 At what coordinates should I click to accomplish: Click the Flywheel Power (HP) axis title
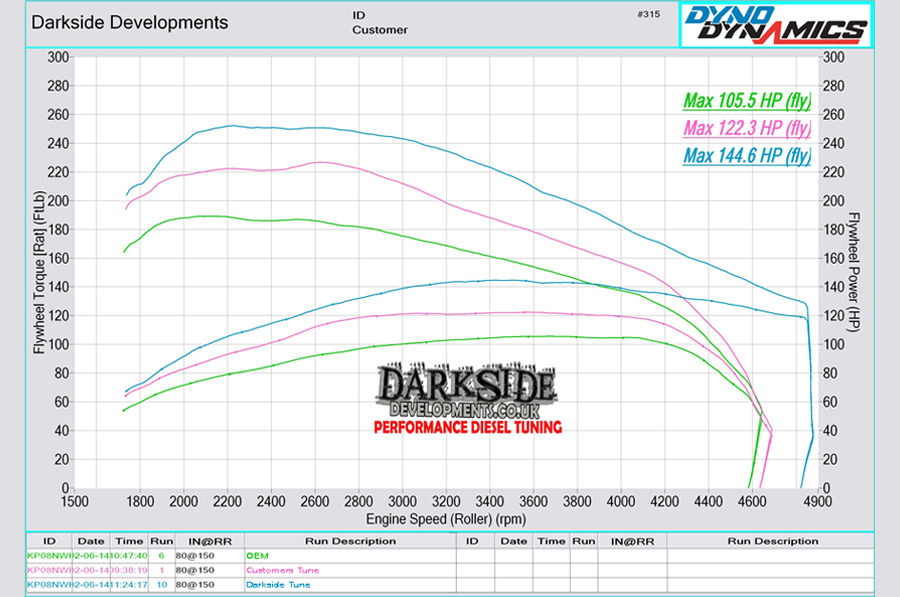point(854,272)
